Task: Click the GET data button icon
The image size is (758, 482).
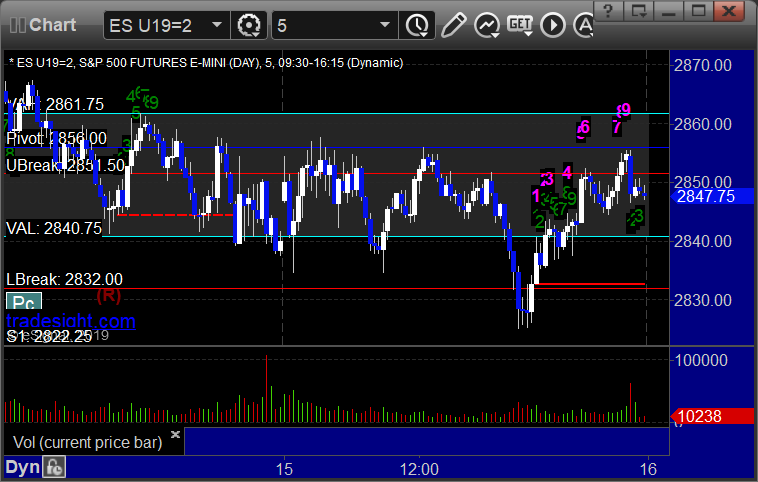Action: point(520,25)
